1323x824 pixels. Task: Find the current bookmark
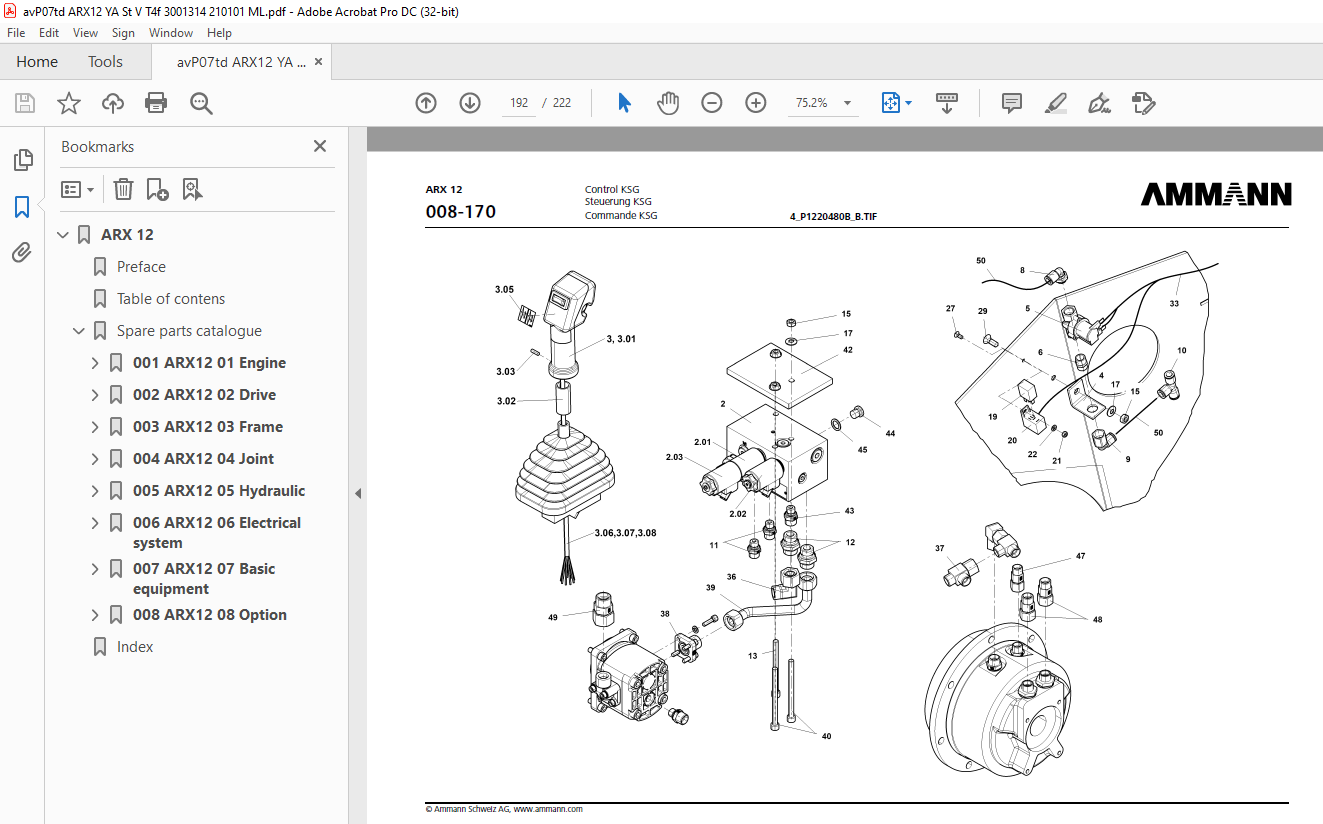coord(193,189)
